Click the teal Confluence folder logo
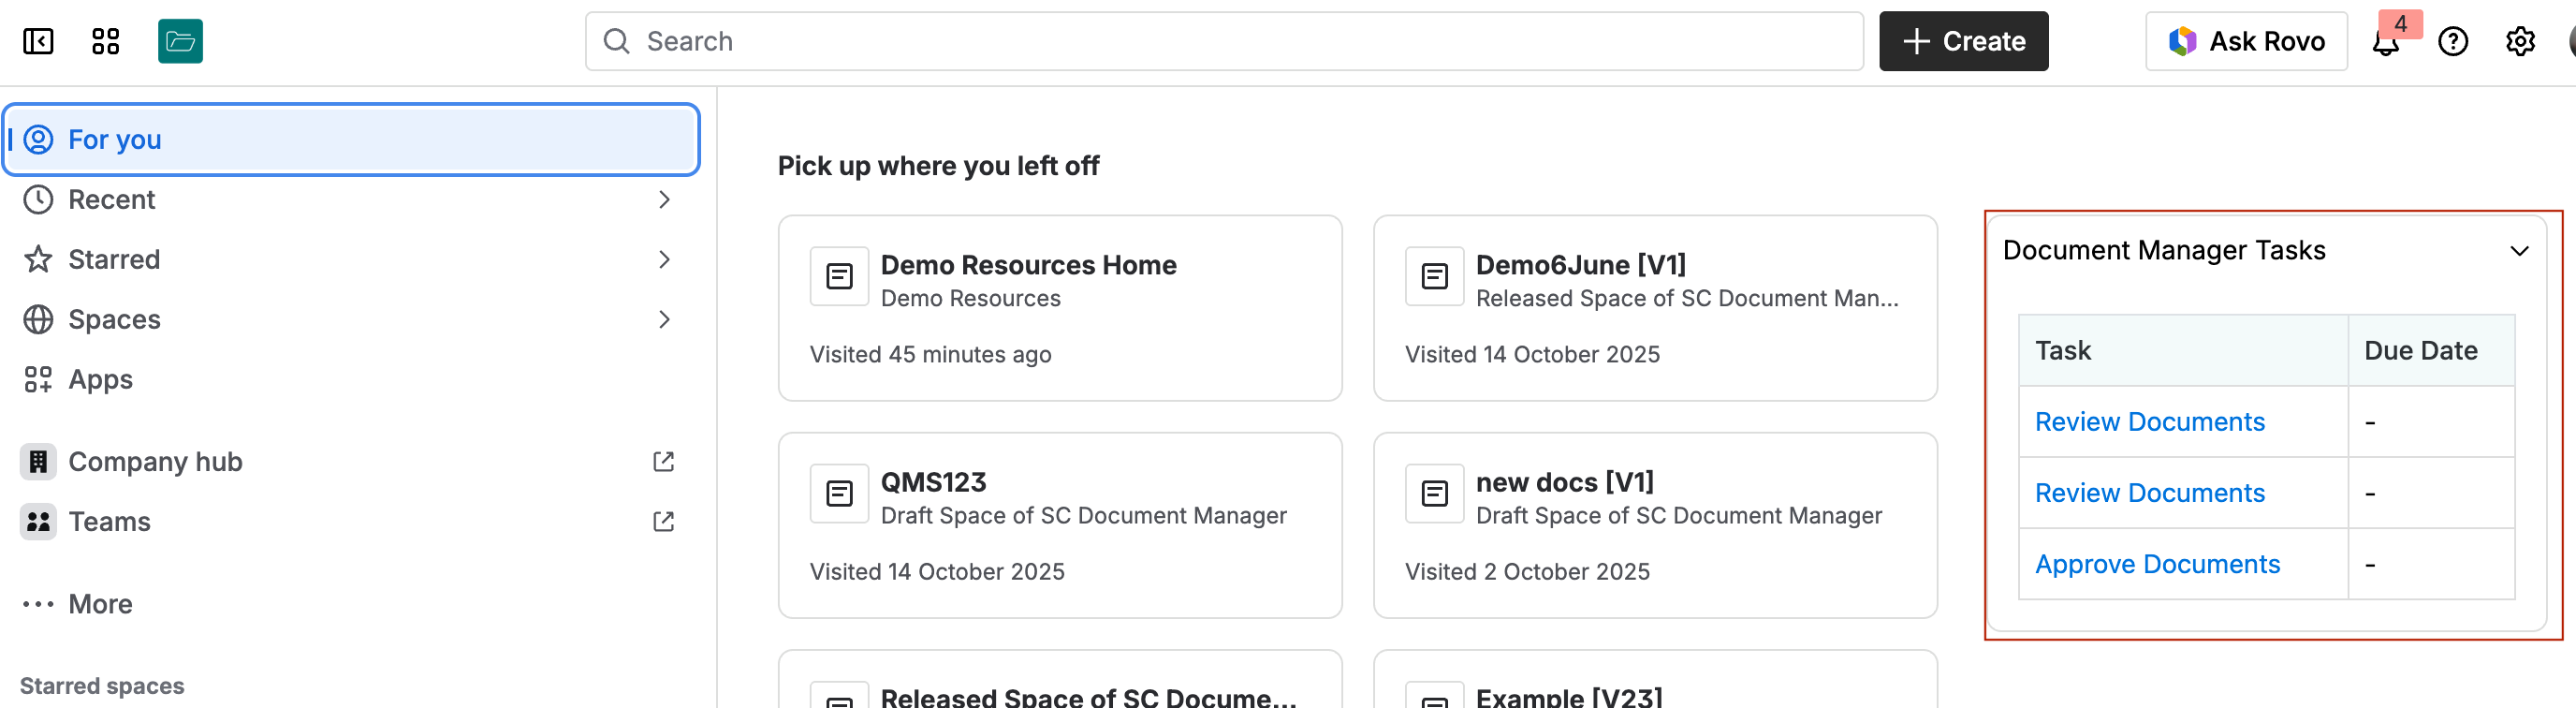Image resolution: width=2576 pixels, height=708 pixels. coord(180,41)
